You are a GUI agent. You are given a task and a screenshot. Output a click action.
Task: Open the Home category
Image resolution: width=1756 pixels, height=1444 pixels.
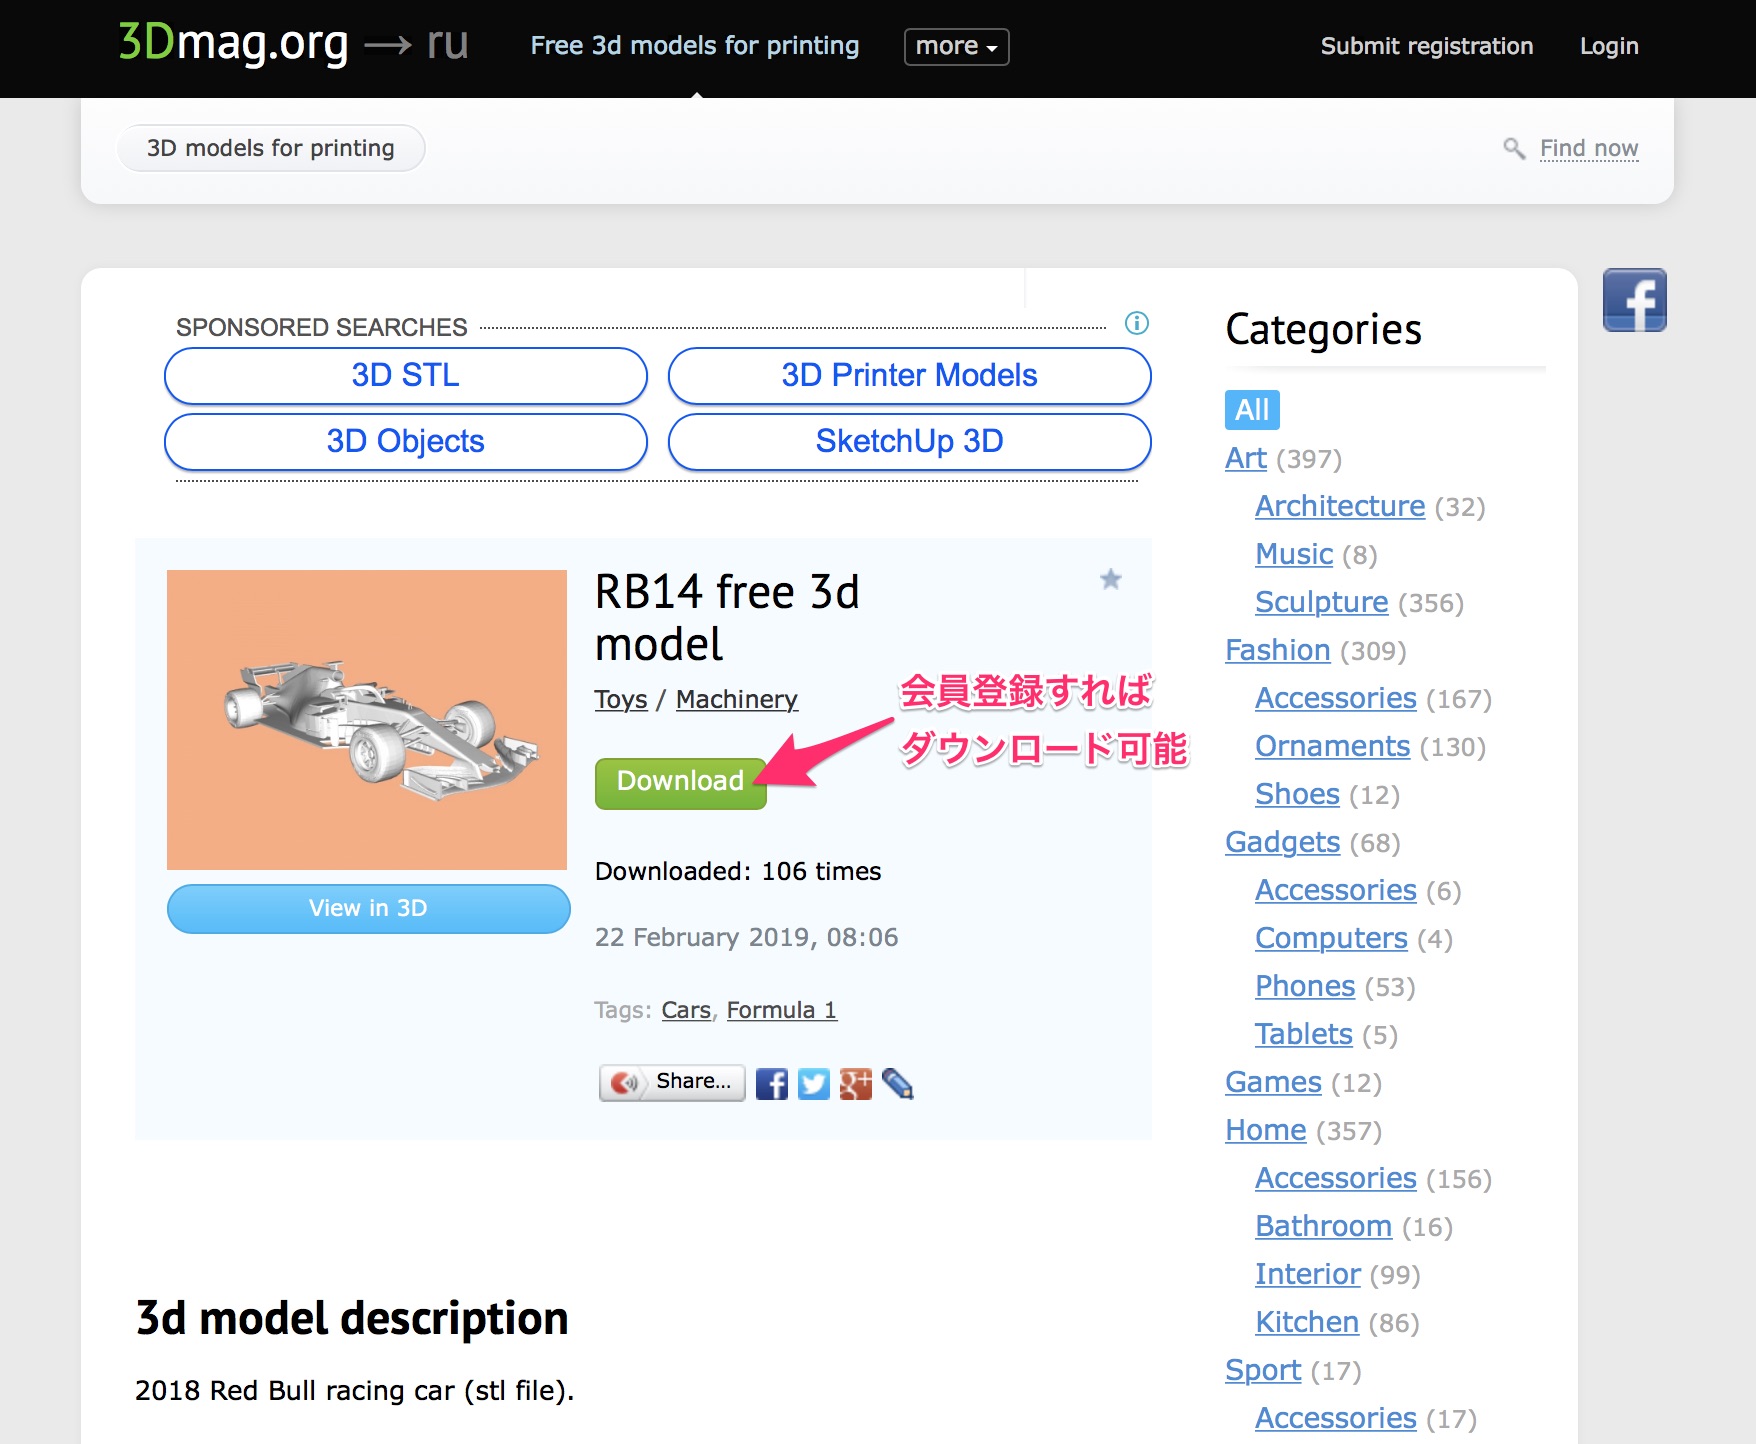(1266, 1130)
